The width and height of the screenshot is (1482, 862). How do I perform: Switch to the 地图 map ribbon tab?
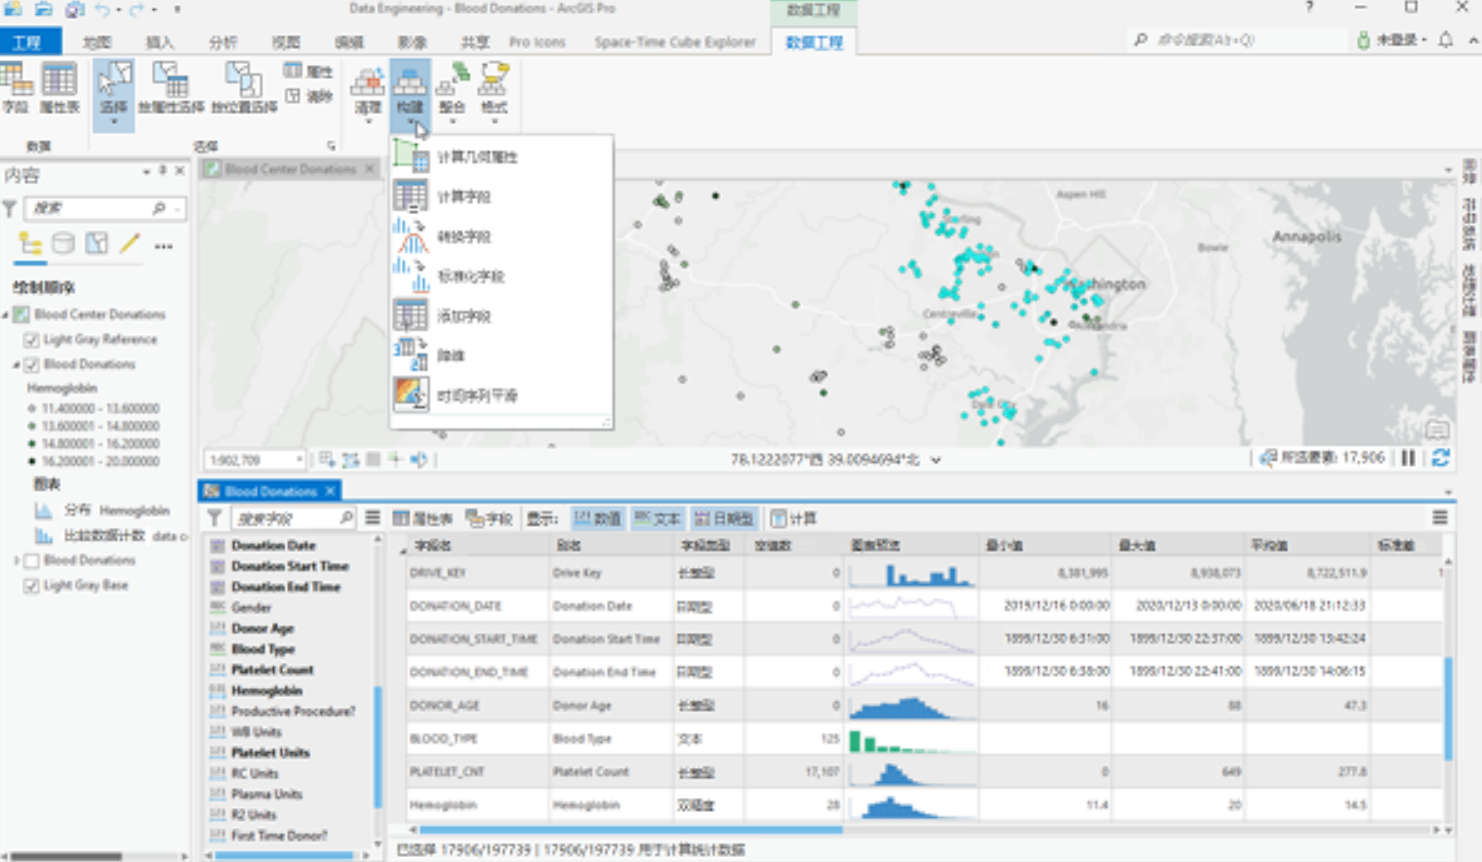click(96, 42)
